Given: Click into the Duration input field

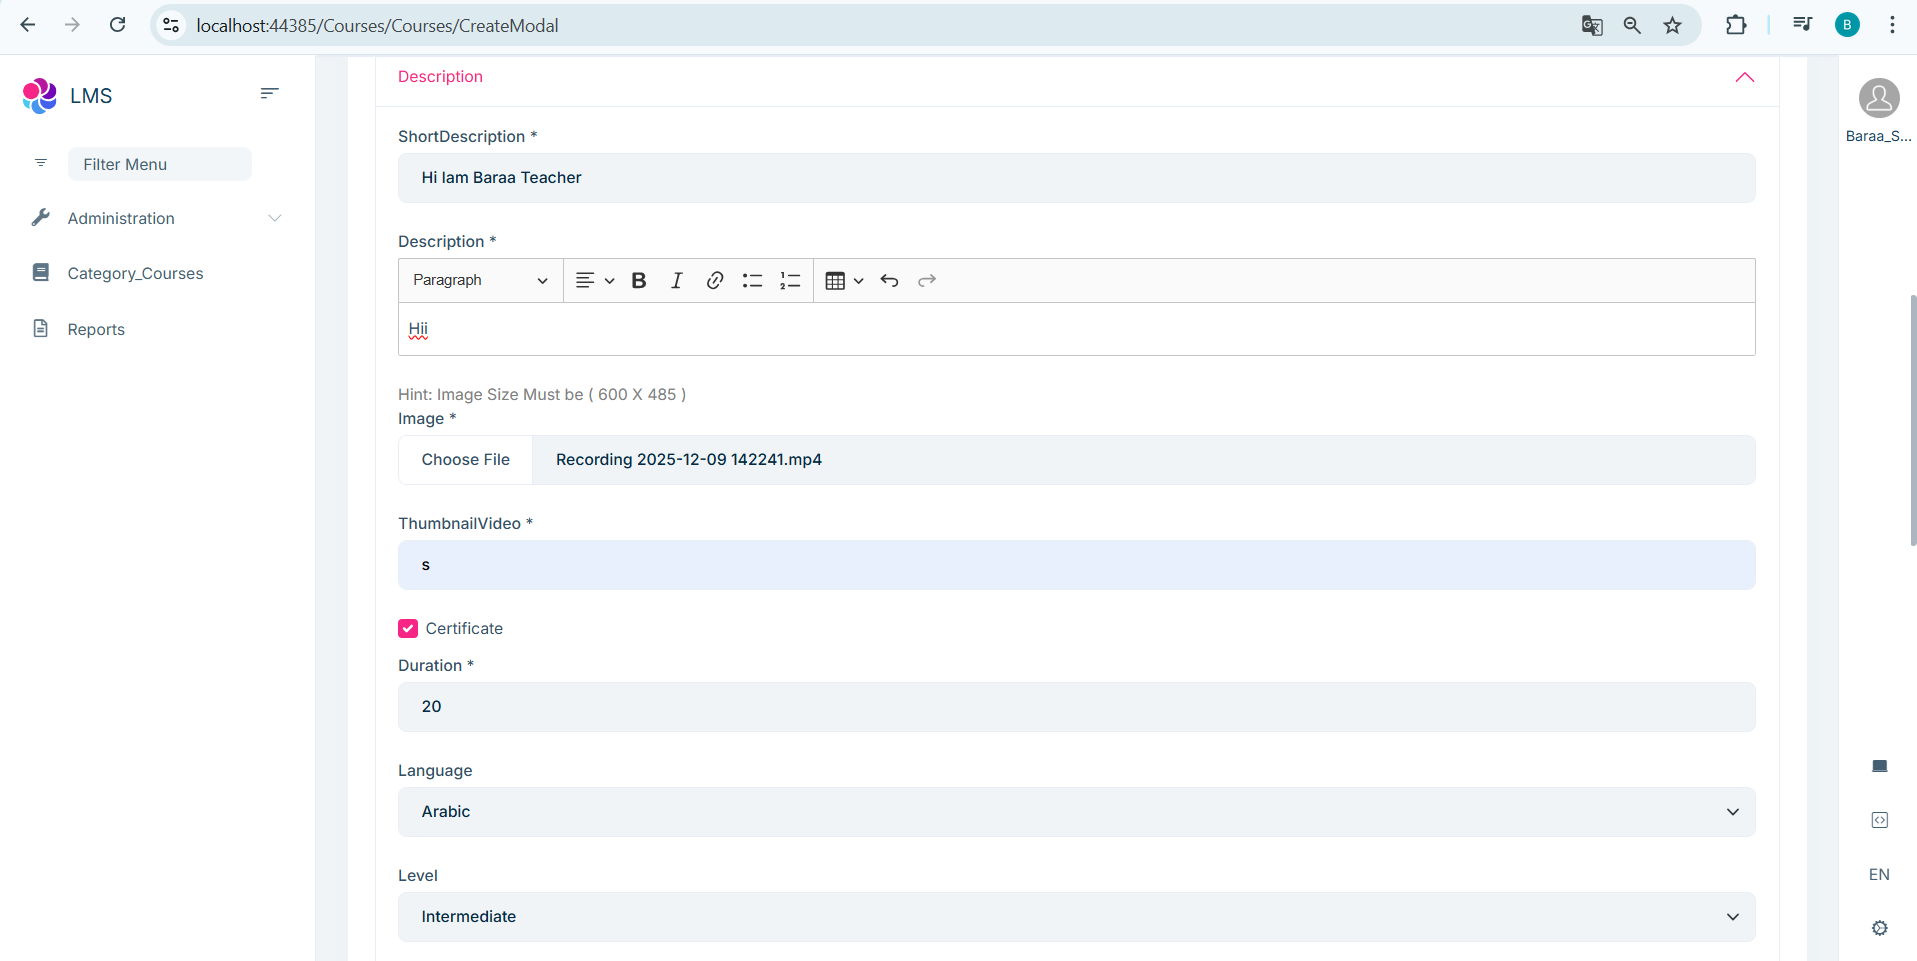Looking at the screenshot, I should [1076, 707].
